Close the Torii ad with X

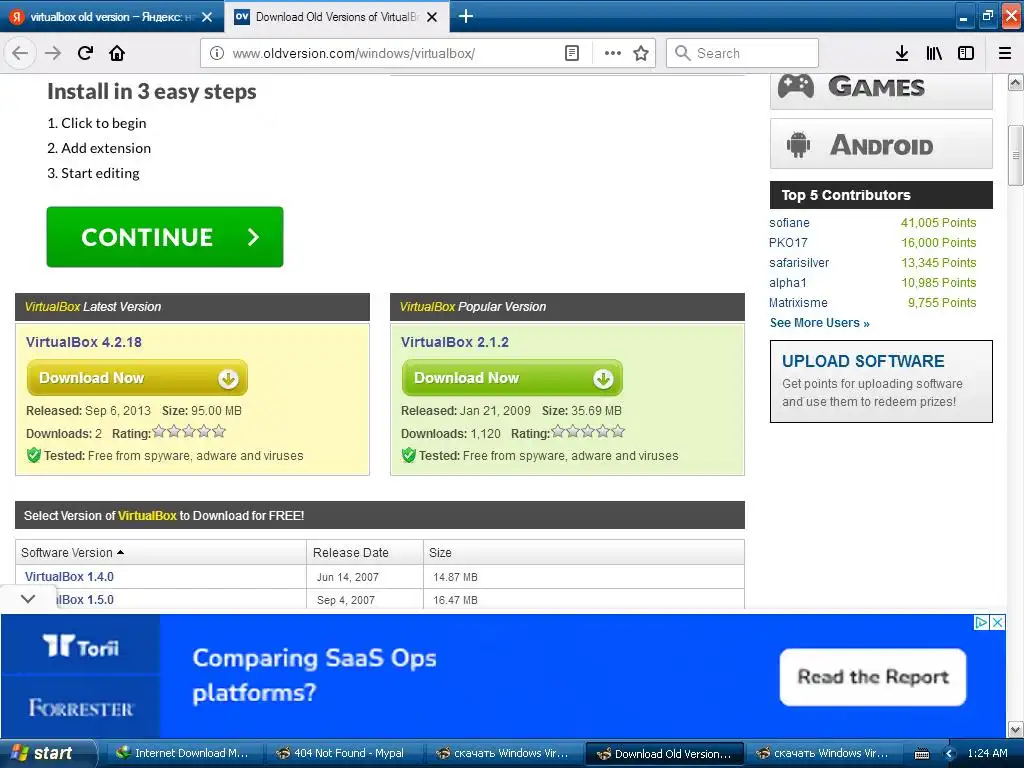[x=997, y=622]
